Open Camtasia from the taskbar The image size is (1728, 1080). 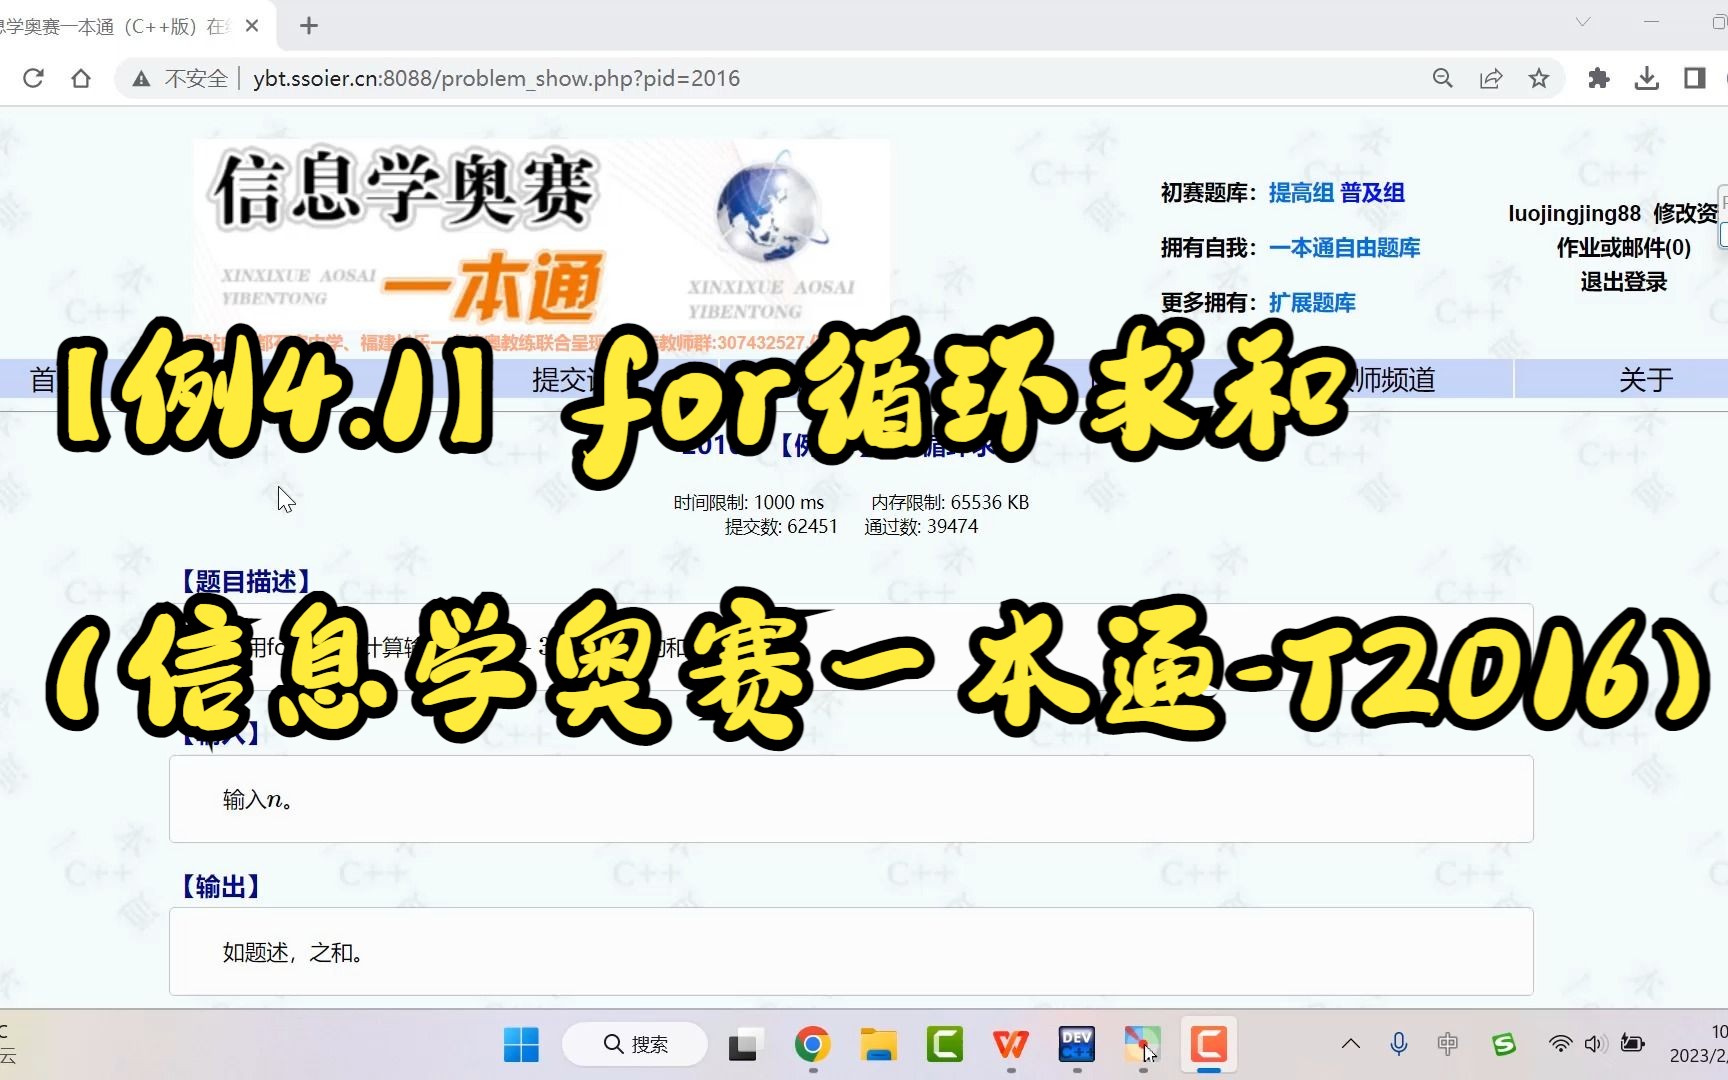tap(1208, 1045)
